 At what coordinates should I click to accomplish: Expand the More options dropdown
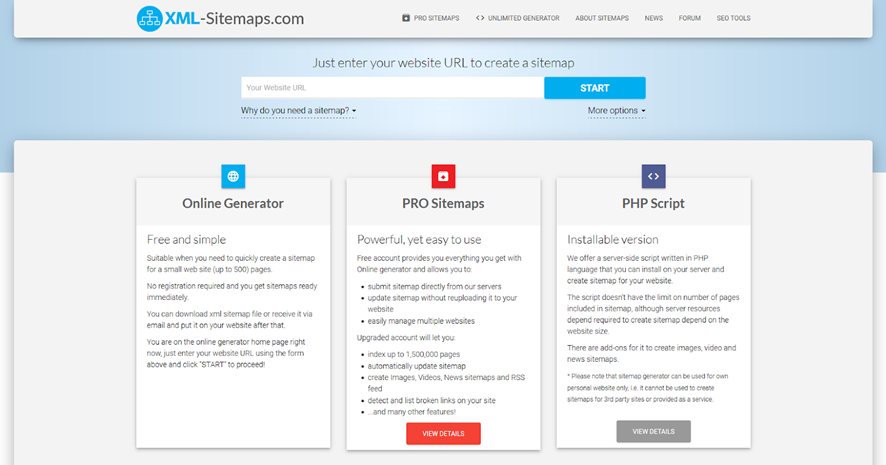coord(616,111)
